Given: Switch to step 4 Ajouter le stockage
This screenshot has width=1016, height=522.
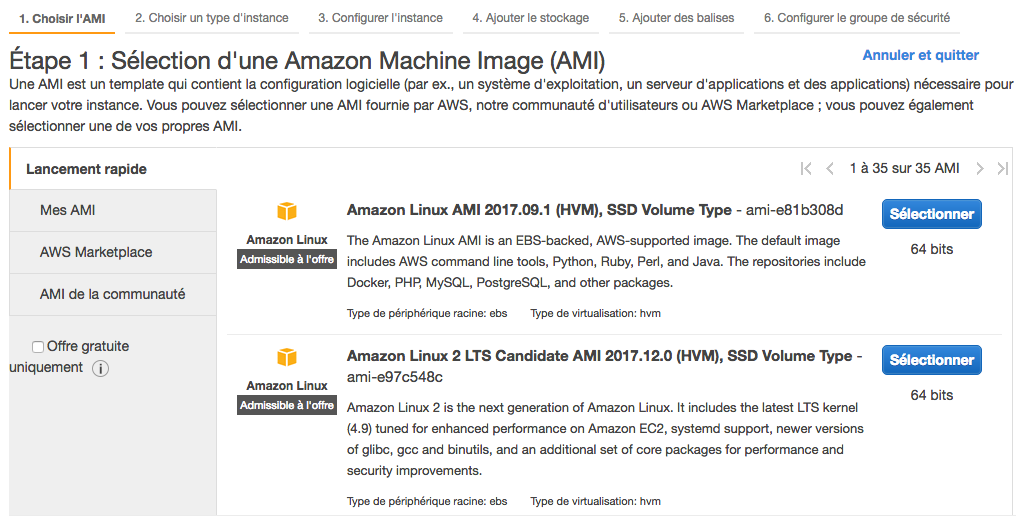Looking at the screenshot, I should 530,18.
